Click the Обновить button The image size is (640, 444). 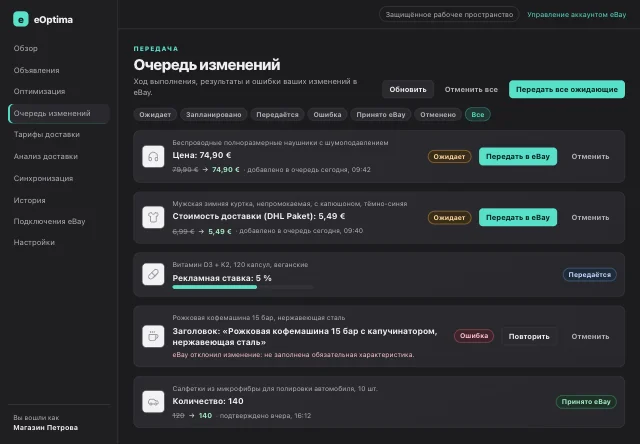[408, 89]
